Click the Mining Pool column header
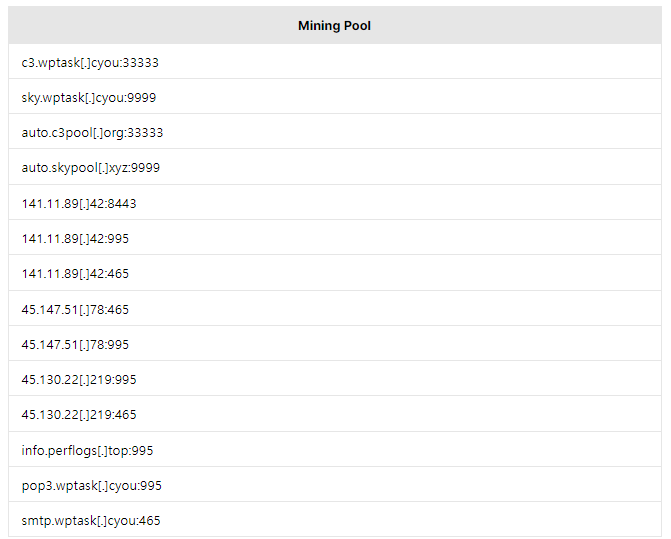Image resolution: width=671 pixels, height=539 pixels. click(335, 25)
